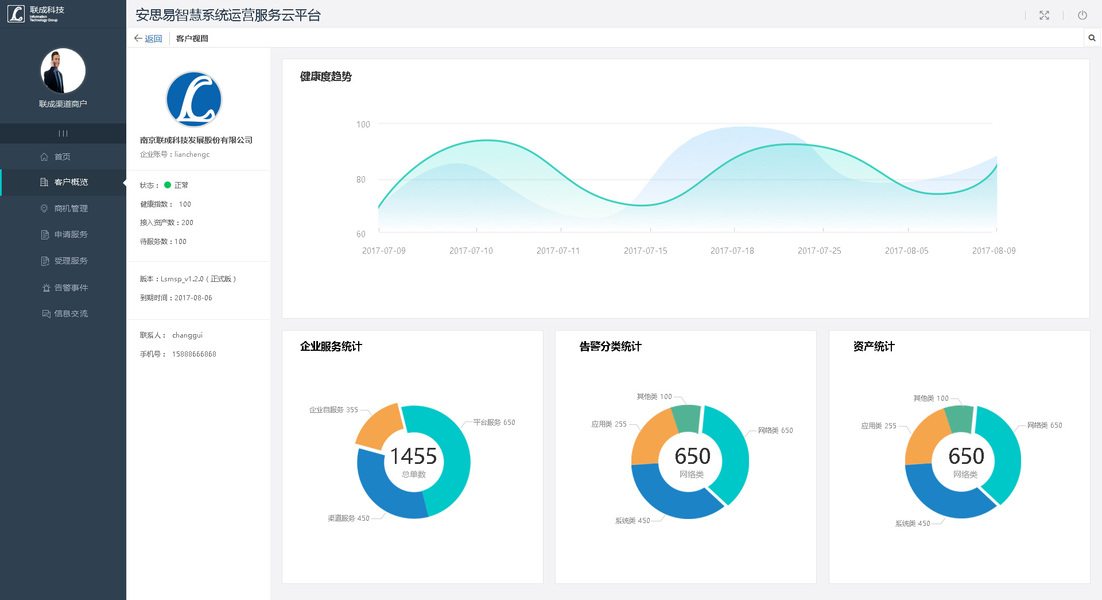1102x600 pixels.
Task: Click the 2017-08-09 date on the chart axis
Action: click(993, 251)
